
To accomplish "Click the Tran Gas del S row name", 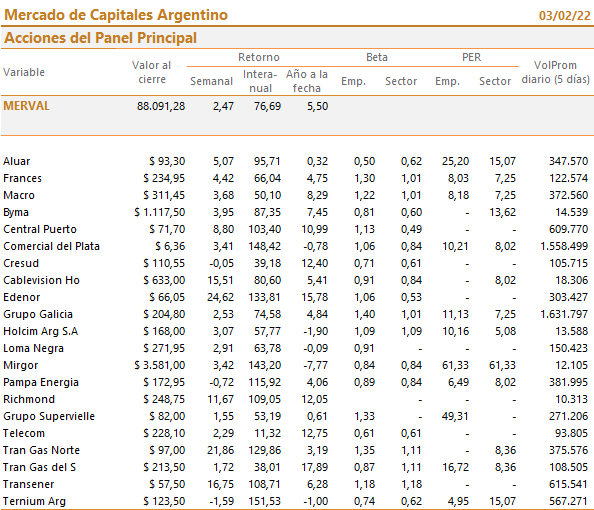I will point(39,467).
